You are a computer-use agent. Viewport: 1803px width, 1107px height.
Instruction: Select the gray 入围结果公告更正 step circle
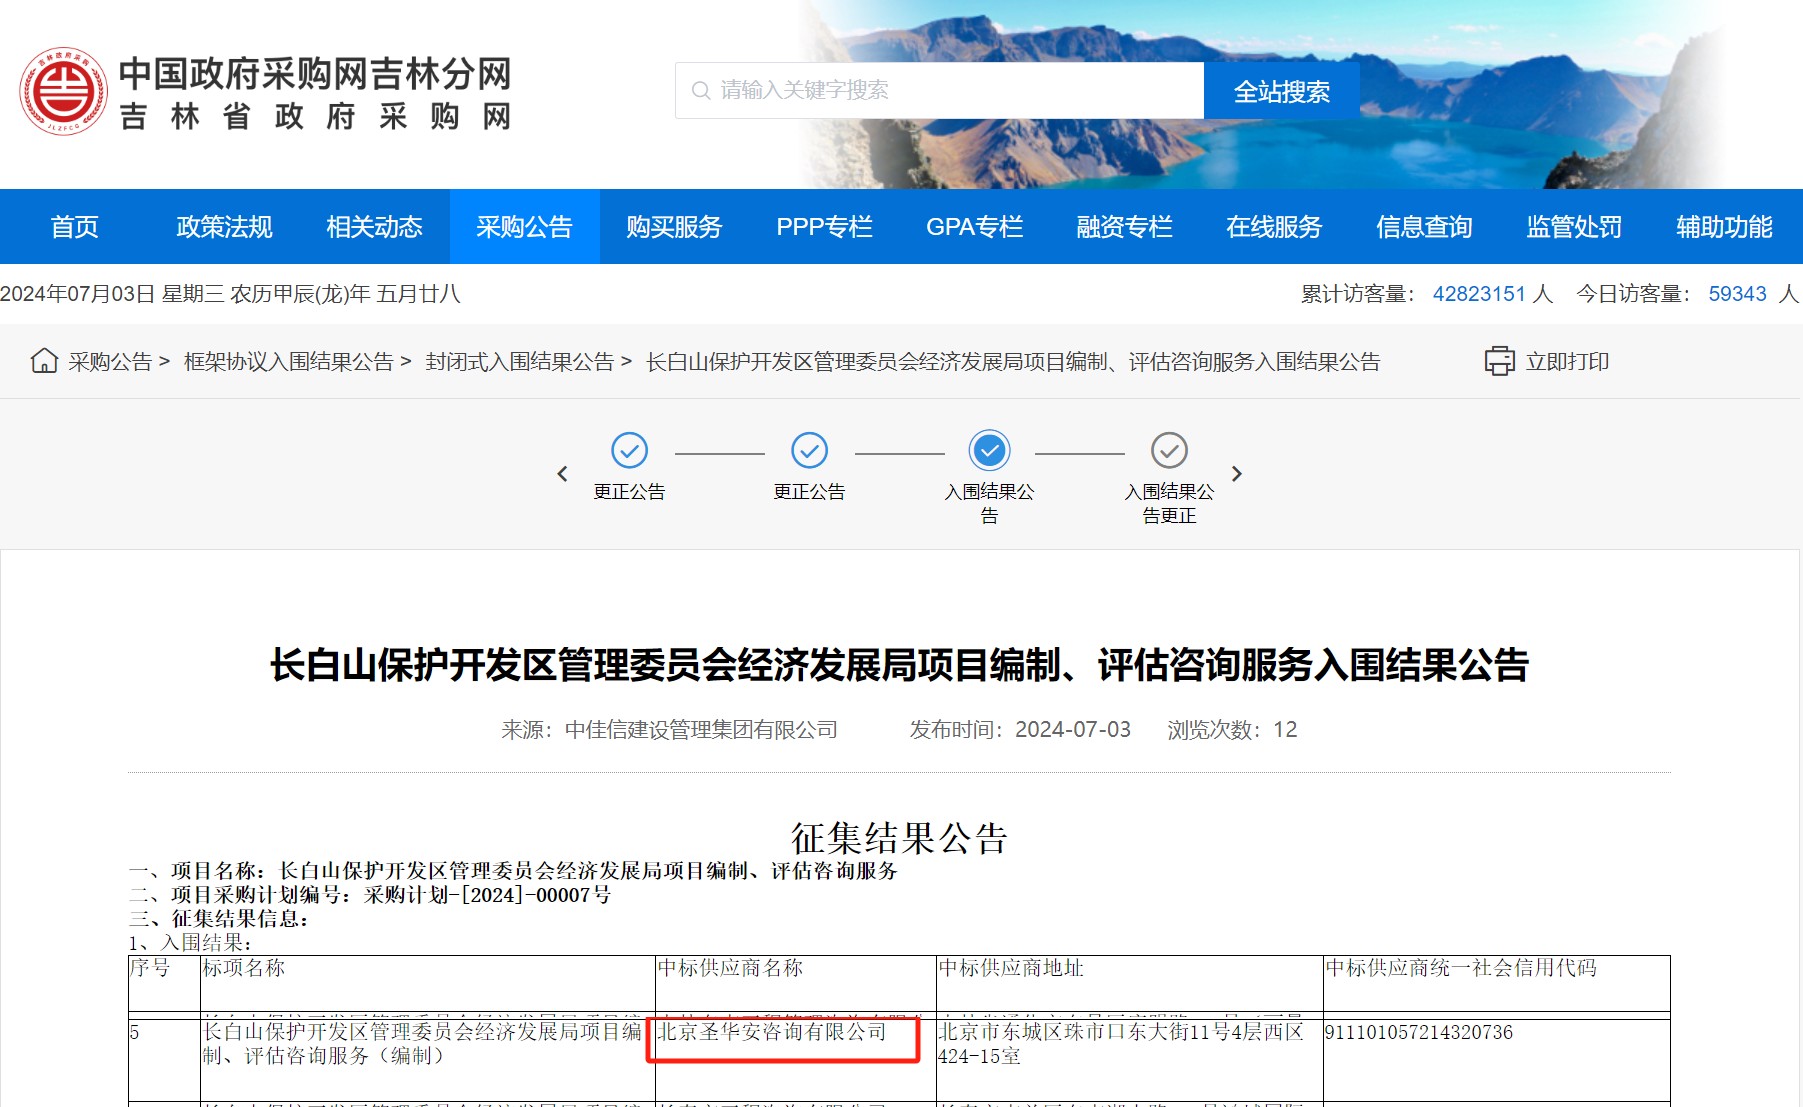[1170, 451]
